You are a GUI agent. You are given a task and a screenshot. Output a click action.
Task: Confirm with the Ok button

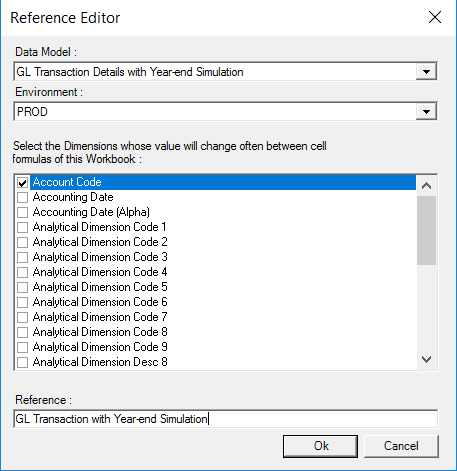pos(320,446)
